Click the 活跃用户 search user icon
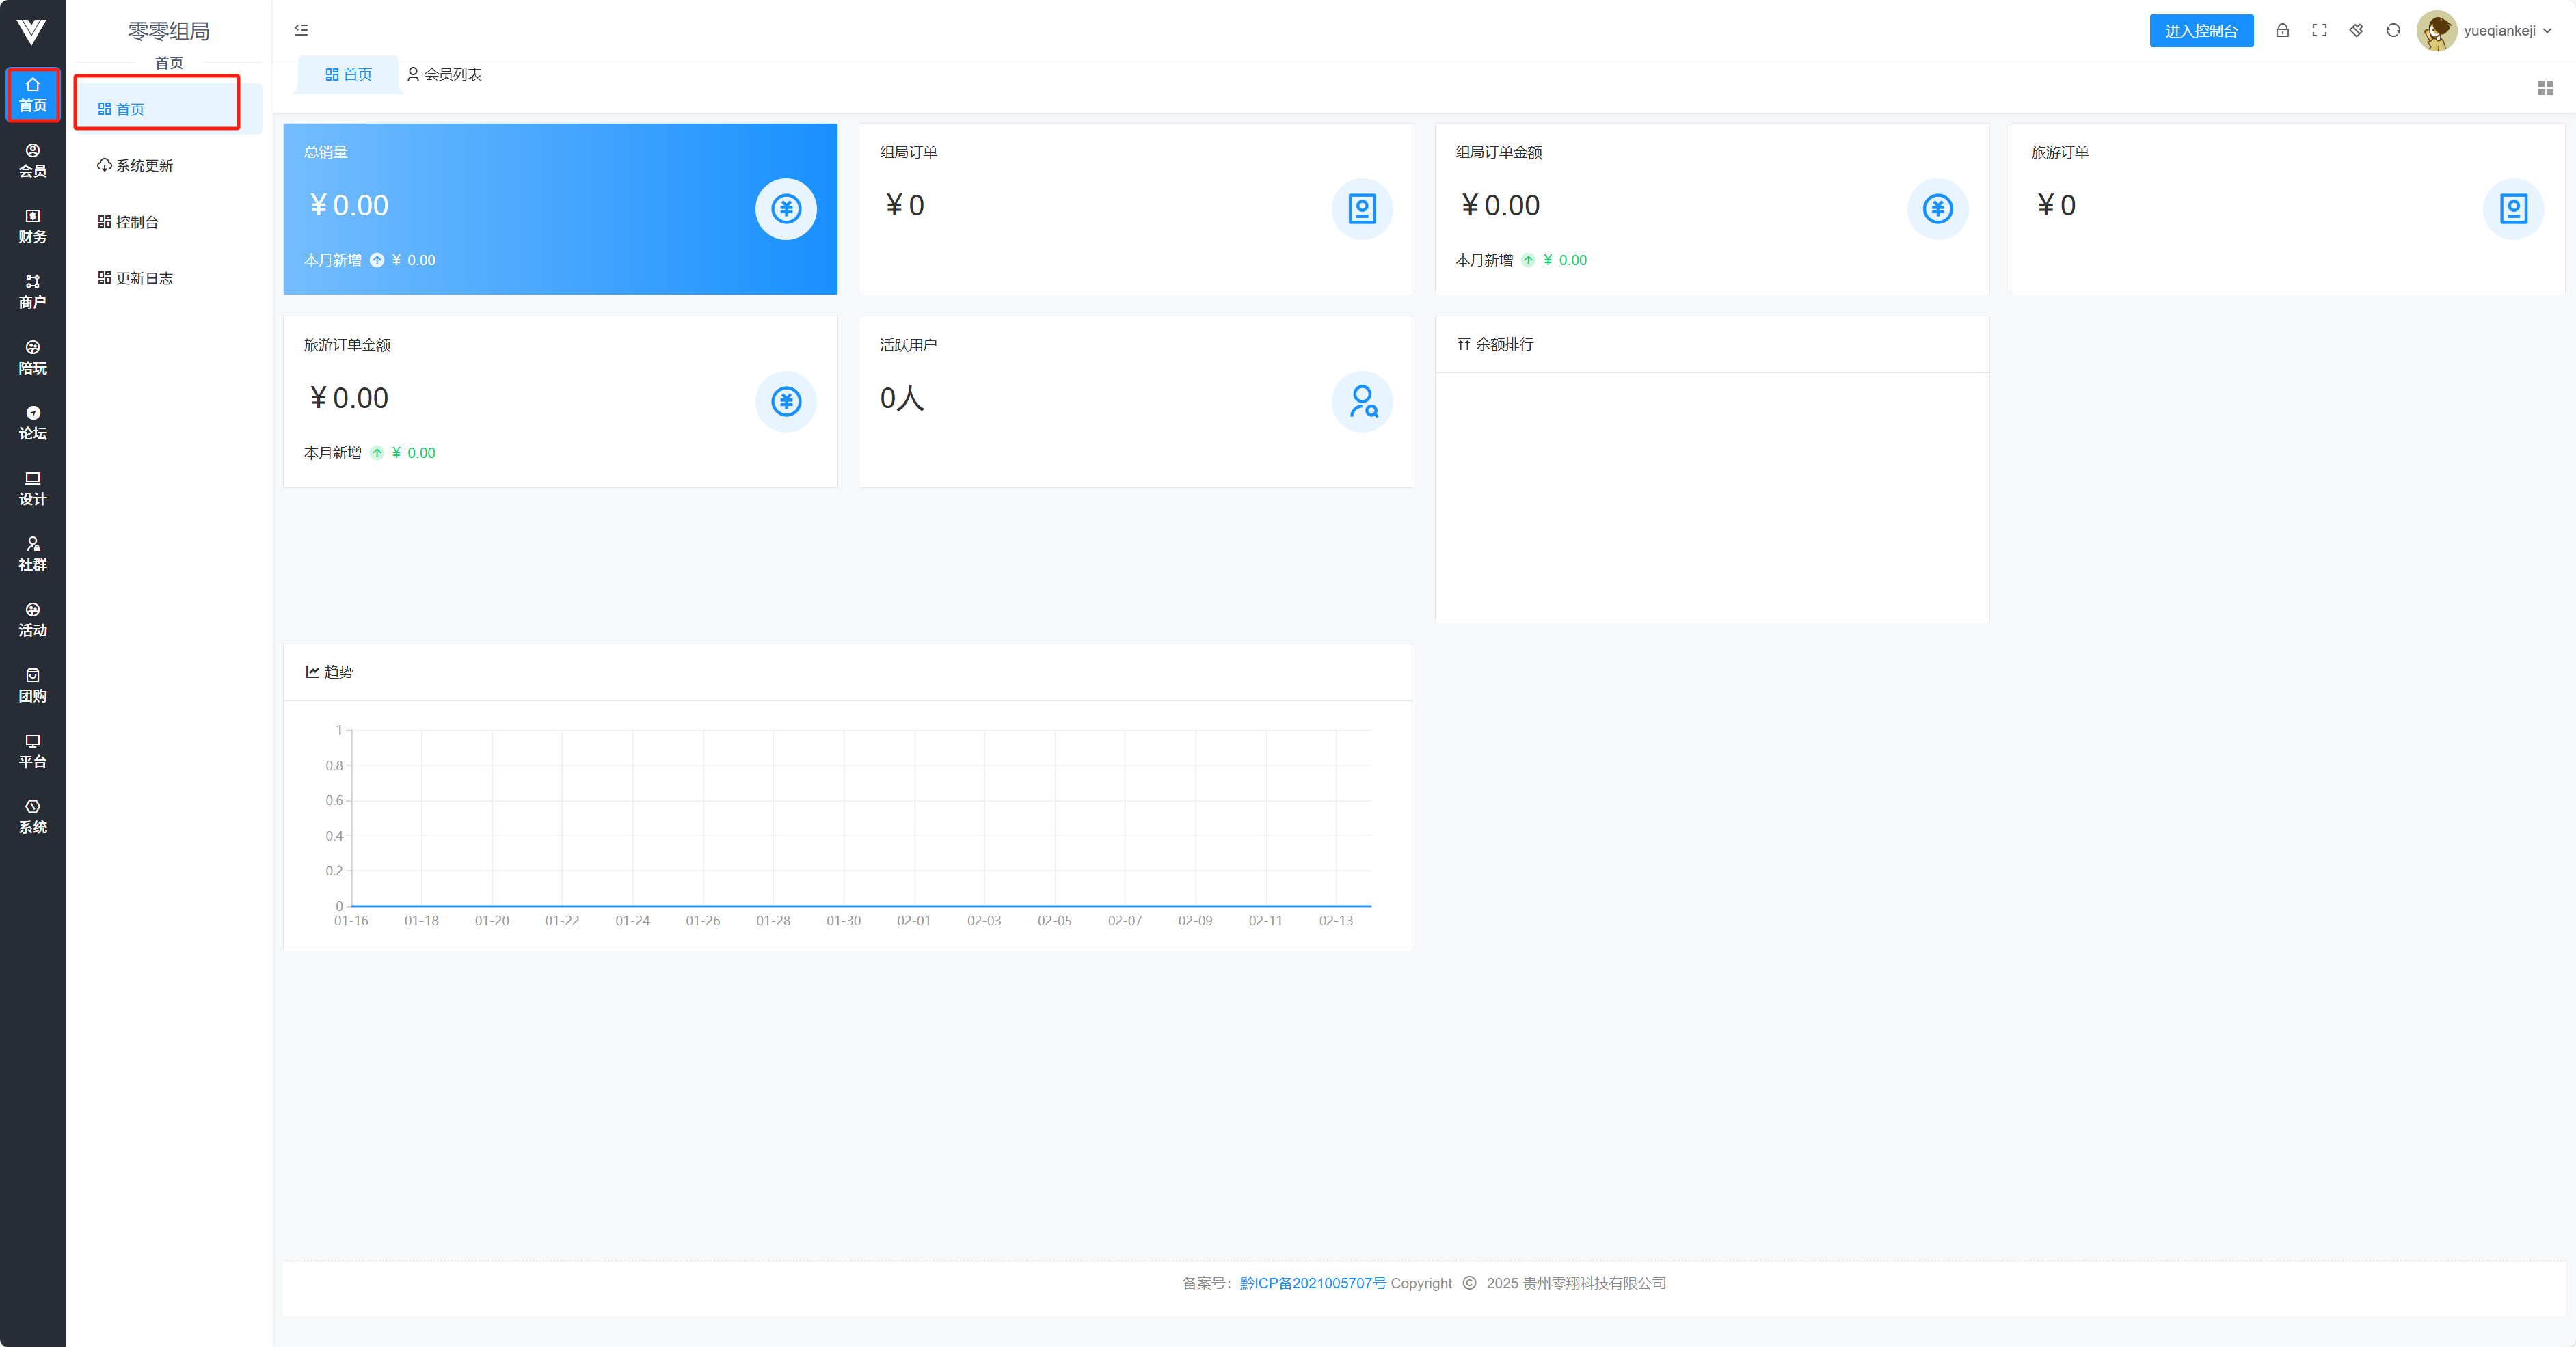The height and width of the screenshot is (1347, 2576). pos(1362,401)
